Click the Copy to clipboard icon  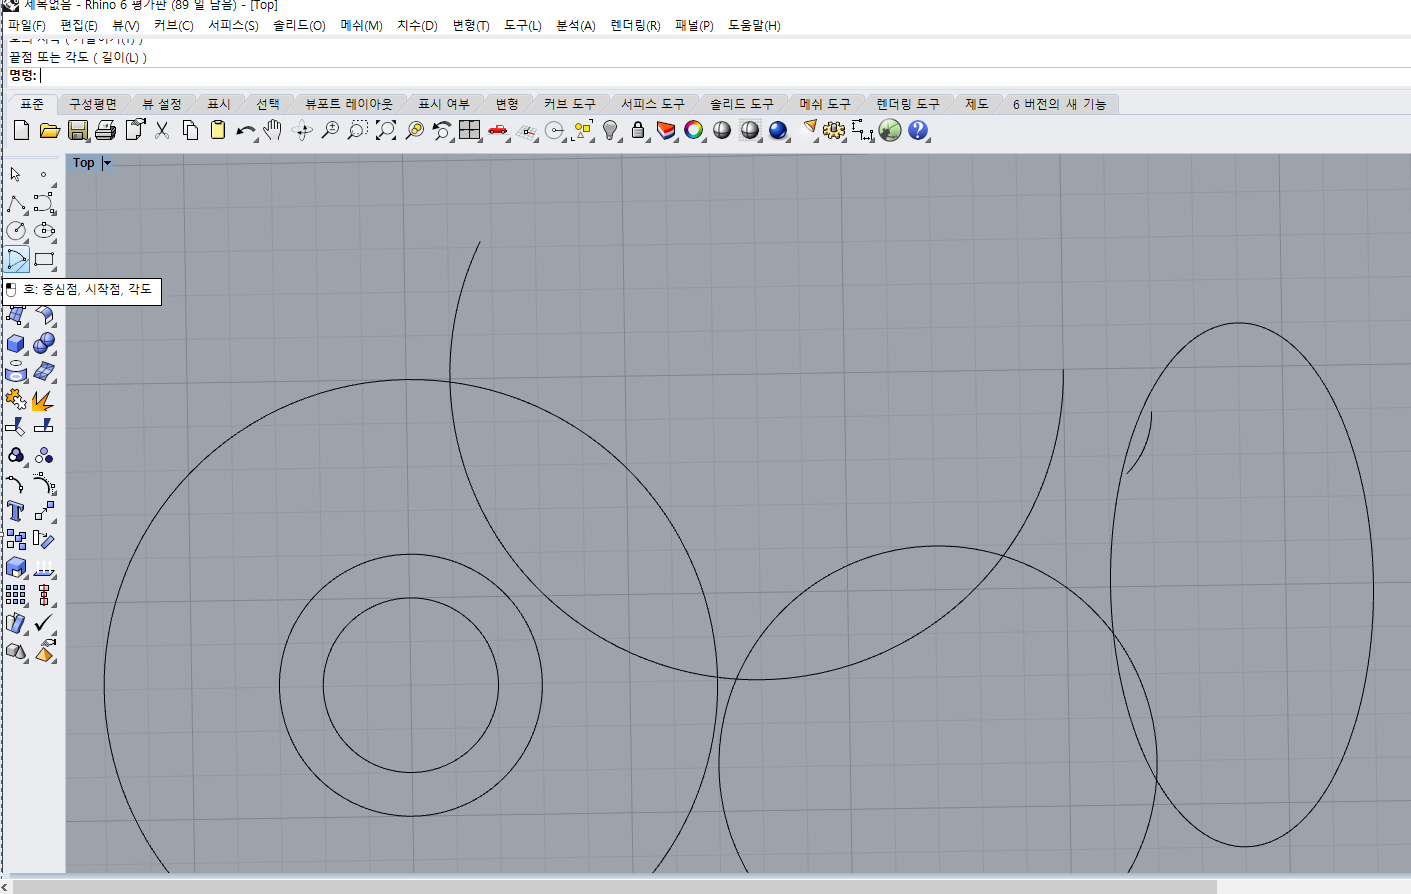[x=190, y=130]
